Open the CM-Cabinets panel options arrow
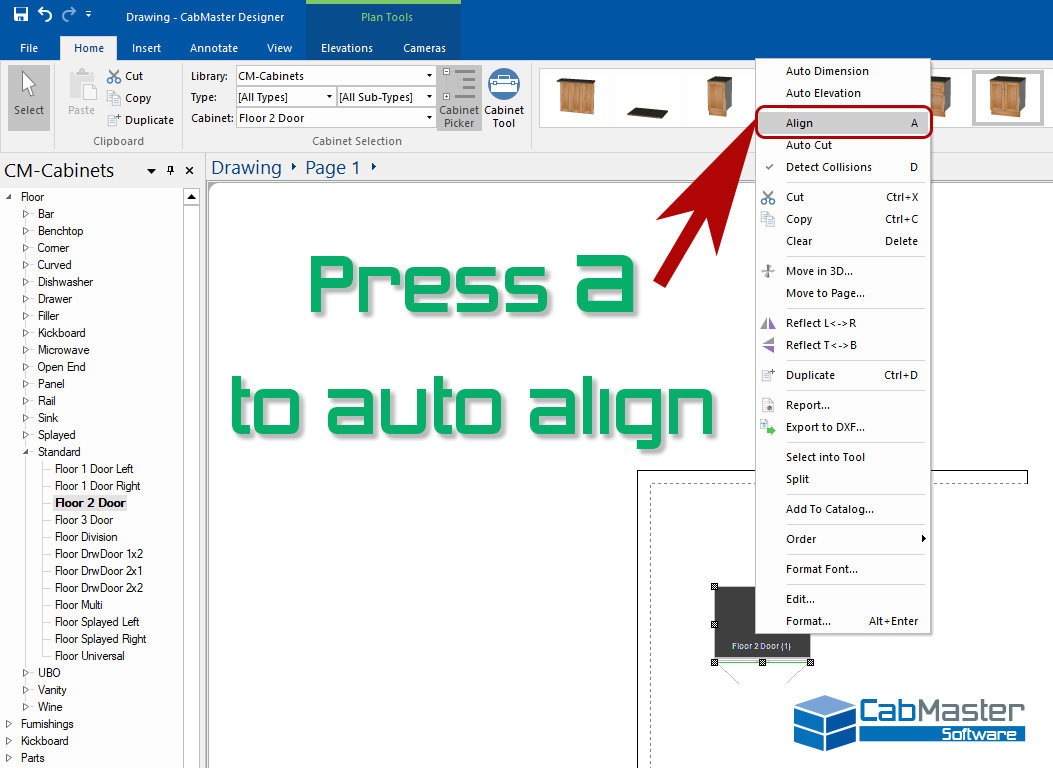Viewport: 1053px width, 768px height. (151, 171)
